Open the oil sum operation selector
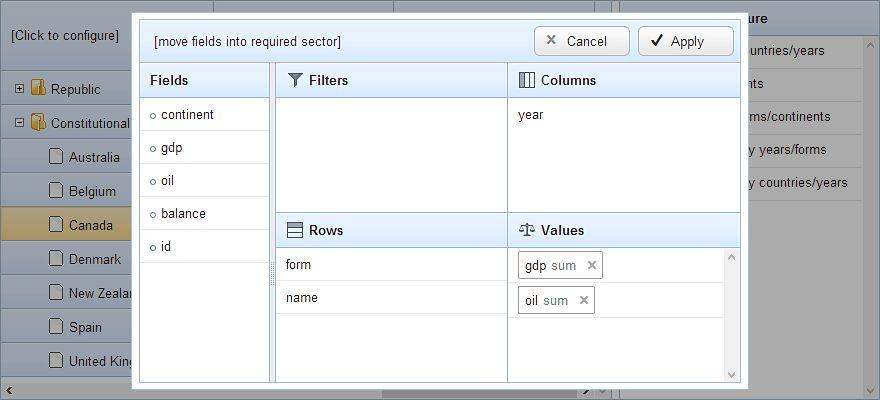The height and width of the screenshot is (400, 880). [556, 300]
